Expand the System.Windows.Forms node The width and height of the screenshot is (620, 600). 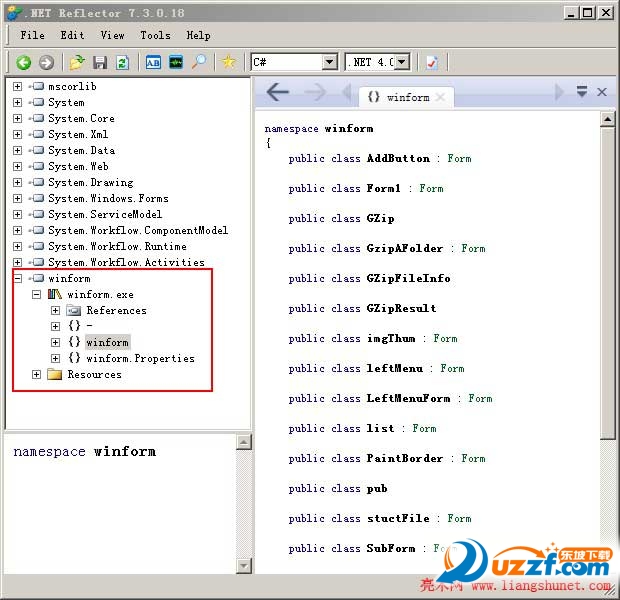(x=17, y=198)
